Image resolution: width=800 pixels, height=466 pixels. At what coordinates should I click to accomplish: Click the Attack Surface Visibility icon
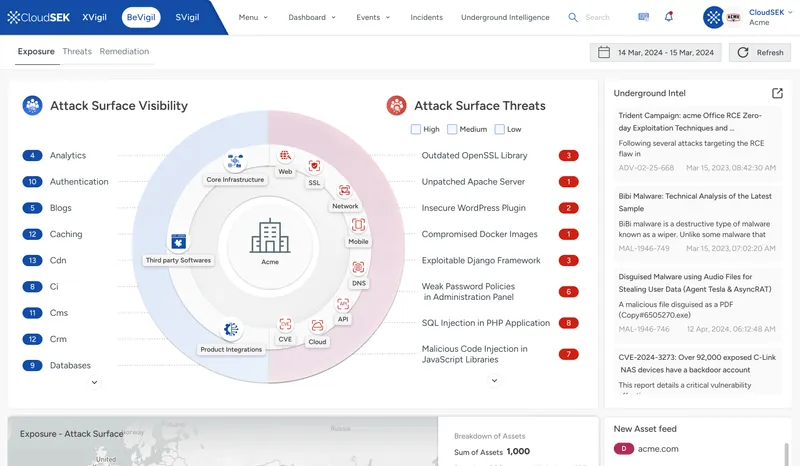(33, 106)
